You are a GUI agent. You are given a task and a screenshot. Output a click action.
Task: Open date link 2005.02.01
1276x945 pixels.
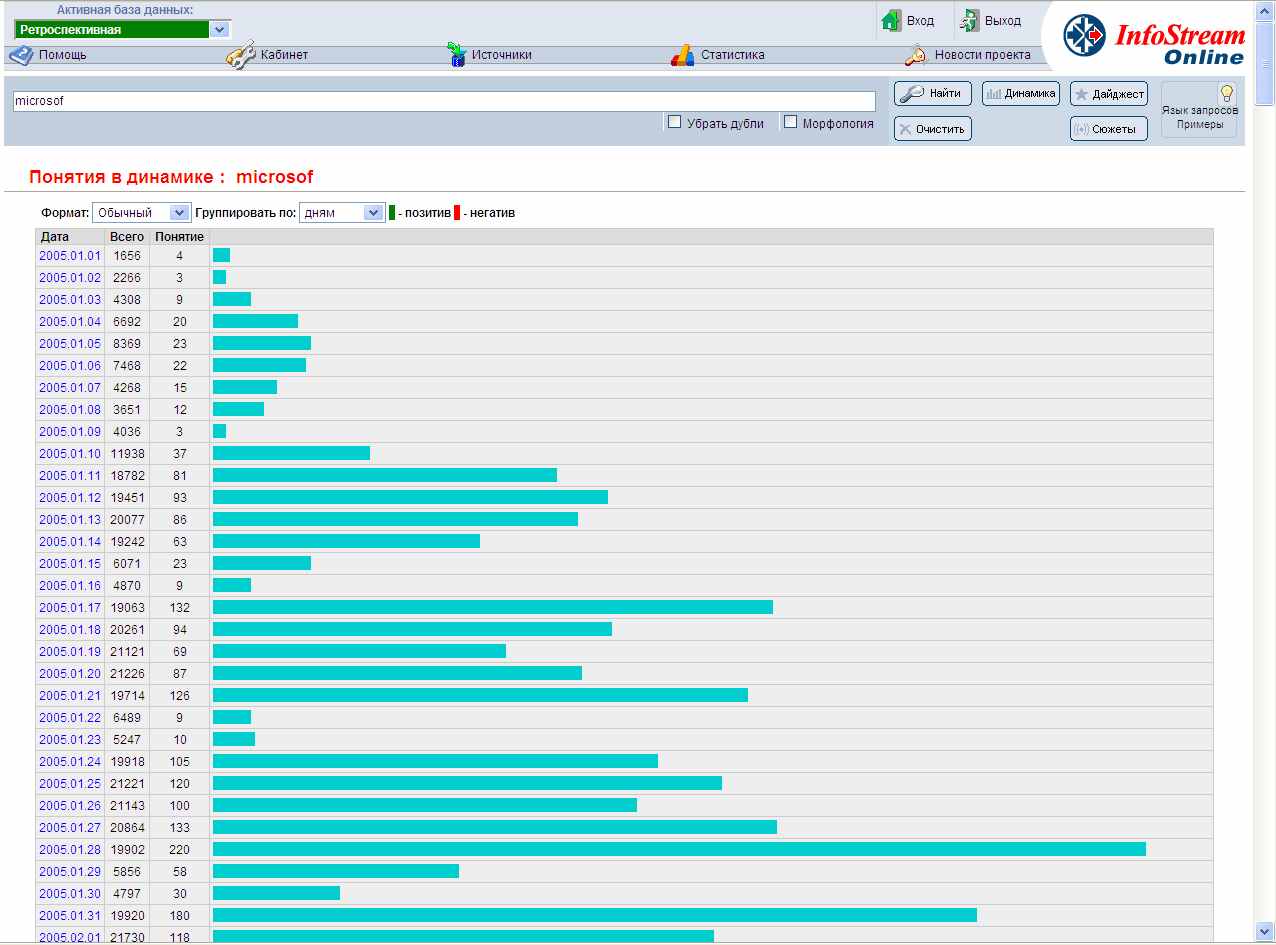pyautogui.click(x=70, y=938)
